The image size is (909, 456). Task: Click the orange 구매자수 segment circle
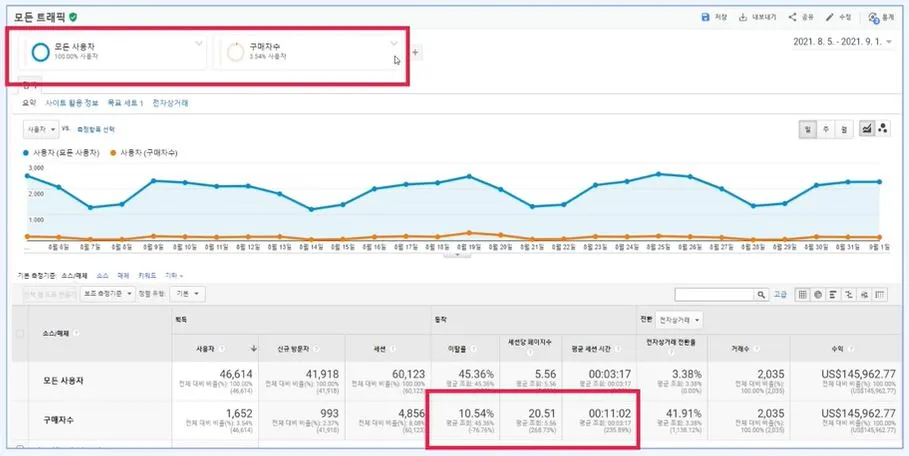[x=235, y=52]
